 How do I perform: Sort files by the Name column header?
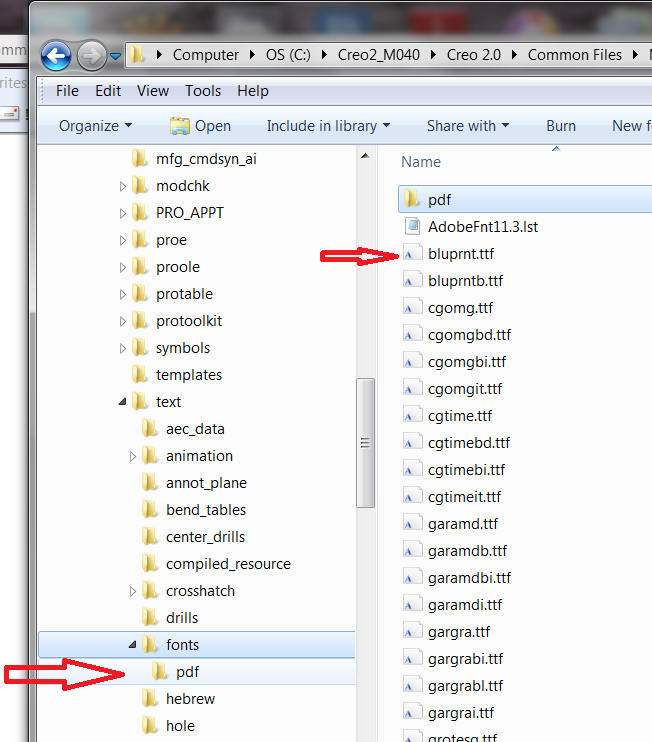click(x=421, y=162)
